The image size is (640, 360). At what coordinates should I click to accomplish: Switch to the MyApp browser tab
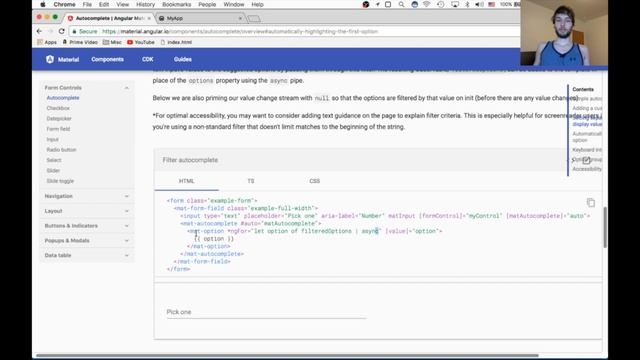[199, 18]
